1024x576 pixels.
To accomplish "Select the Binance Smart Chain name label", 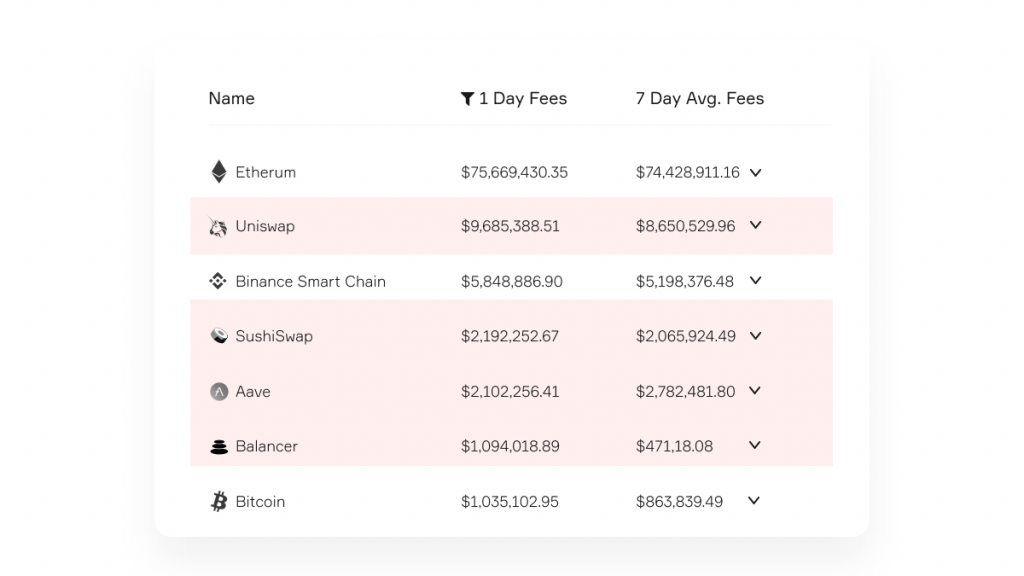I will (x=311, y=281).
